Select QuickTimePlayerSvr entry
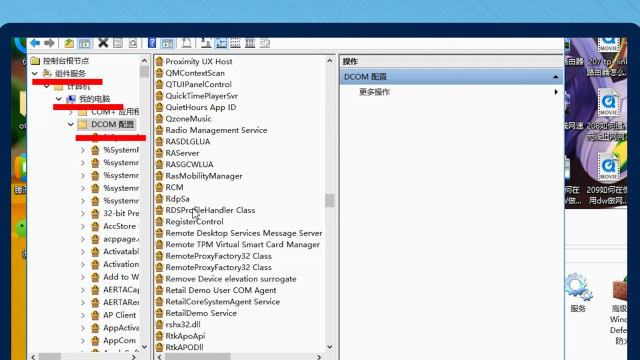640x360 pixels. pyautogui.click(x=202, y=96)
